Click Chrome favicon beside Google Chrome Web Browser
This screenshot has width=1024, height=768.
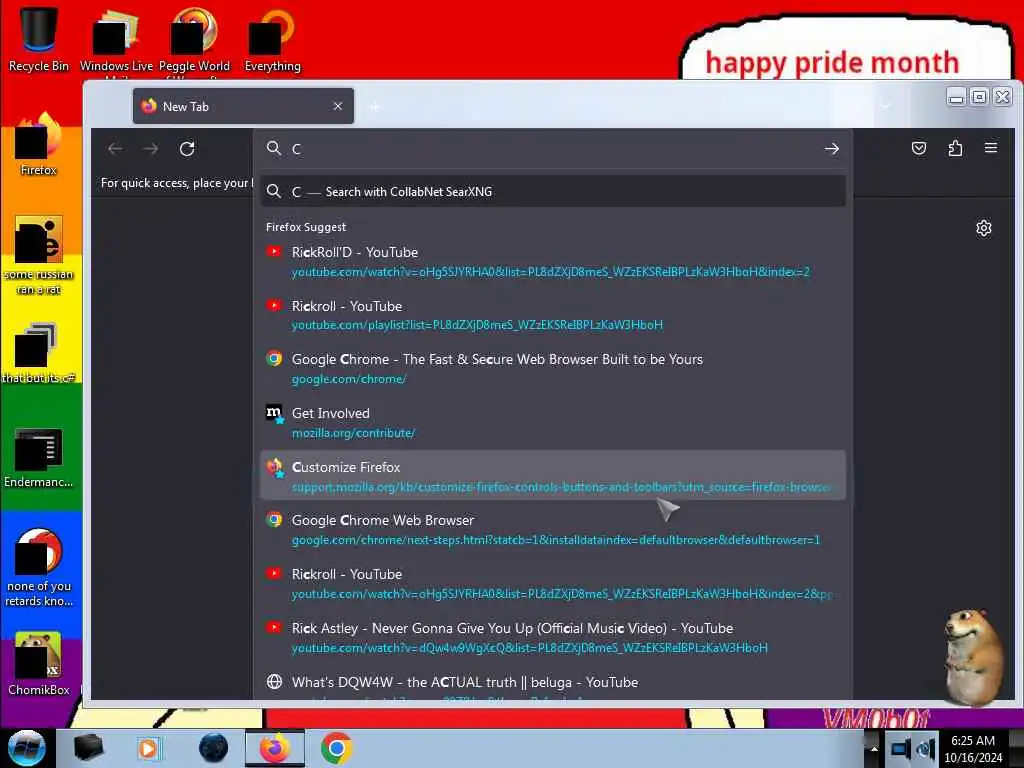pyautogui.click(x=274, y=520)
